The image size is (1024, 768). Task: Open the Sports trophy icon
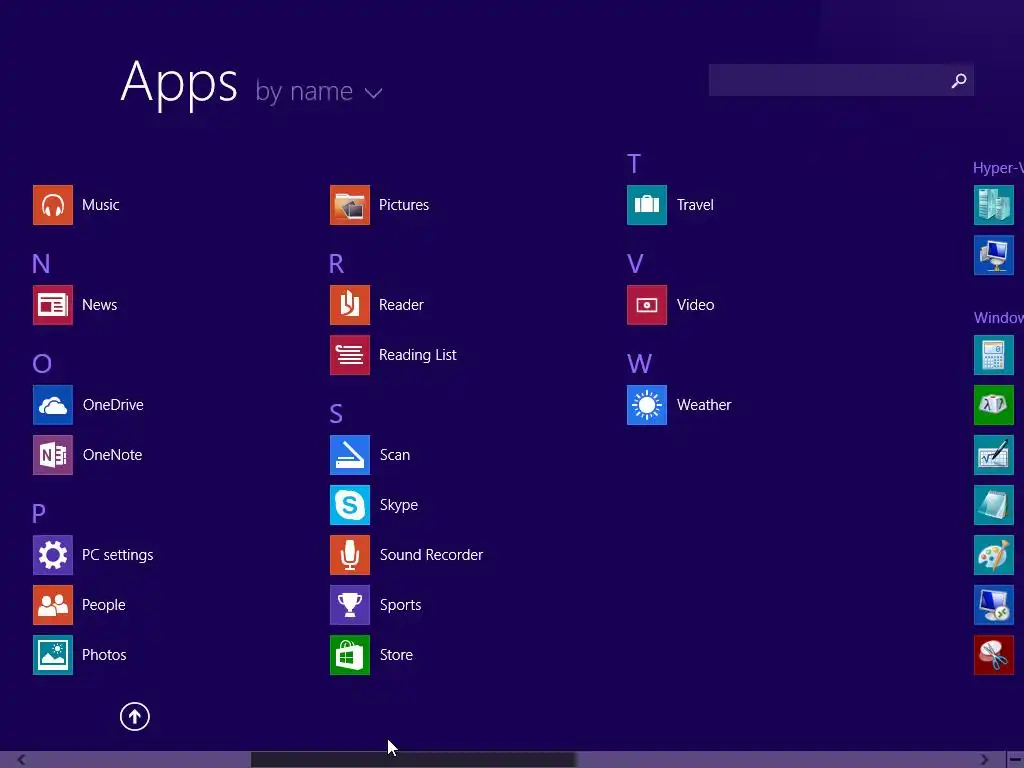[x=350, y=605]
